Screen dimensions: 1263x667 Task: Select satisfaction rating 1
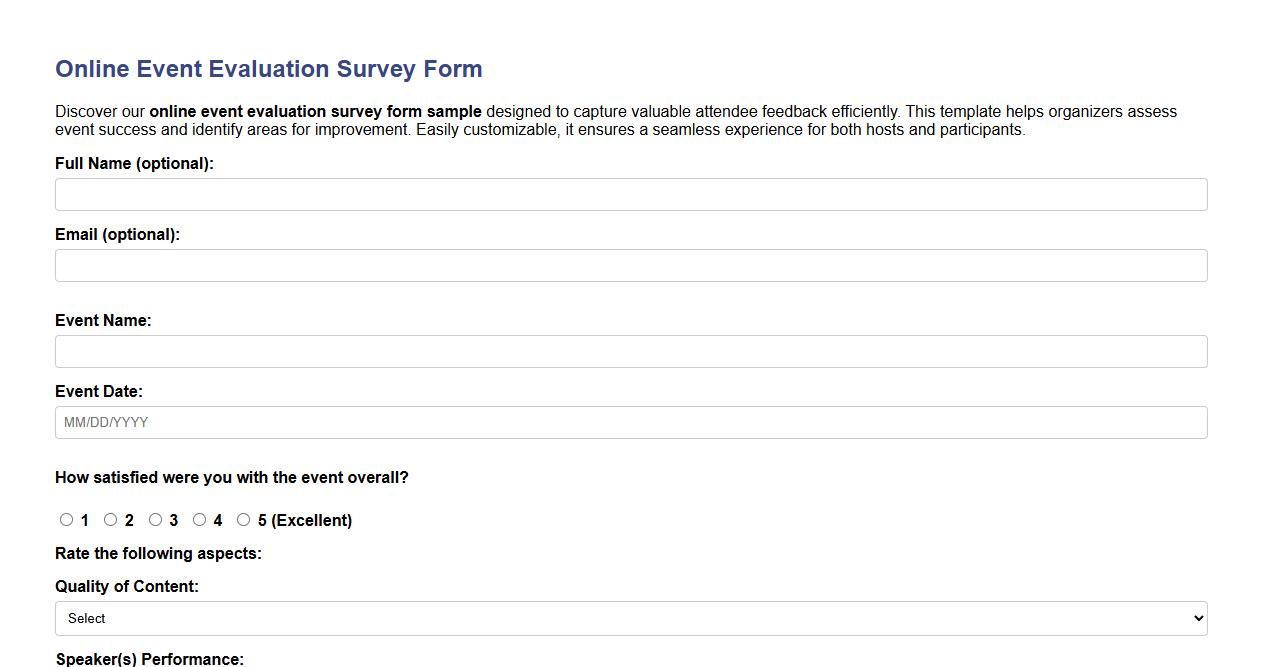click(67, 519)
